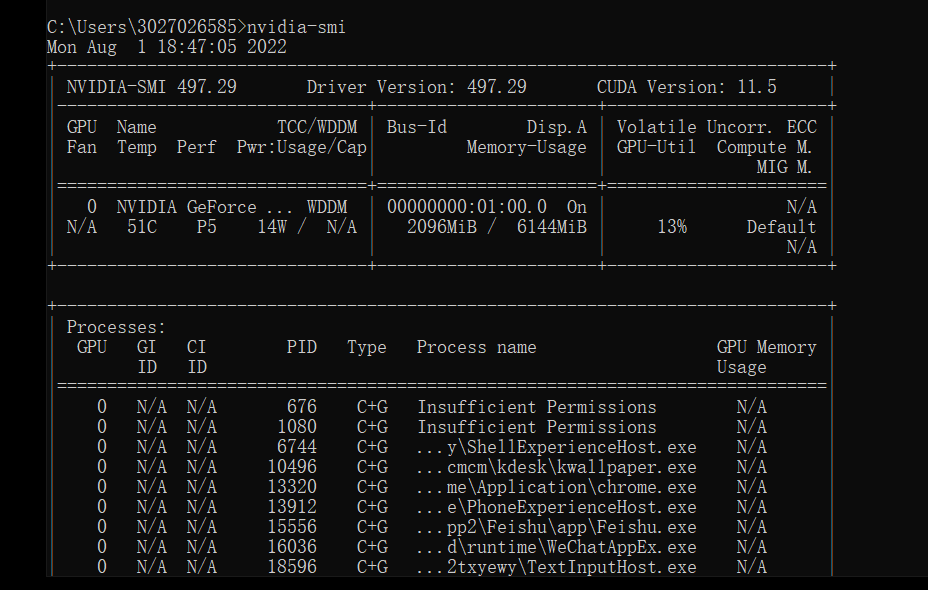The width and height of the screenshot is (928, 590).
Task: Click the Processes: section label
Action: [x=116, y=327]
